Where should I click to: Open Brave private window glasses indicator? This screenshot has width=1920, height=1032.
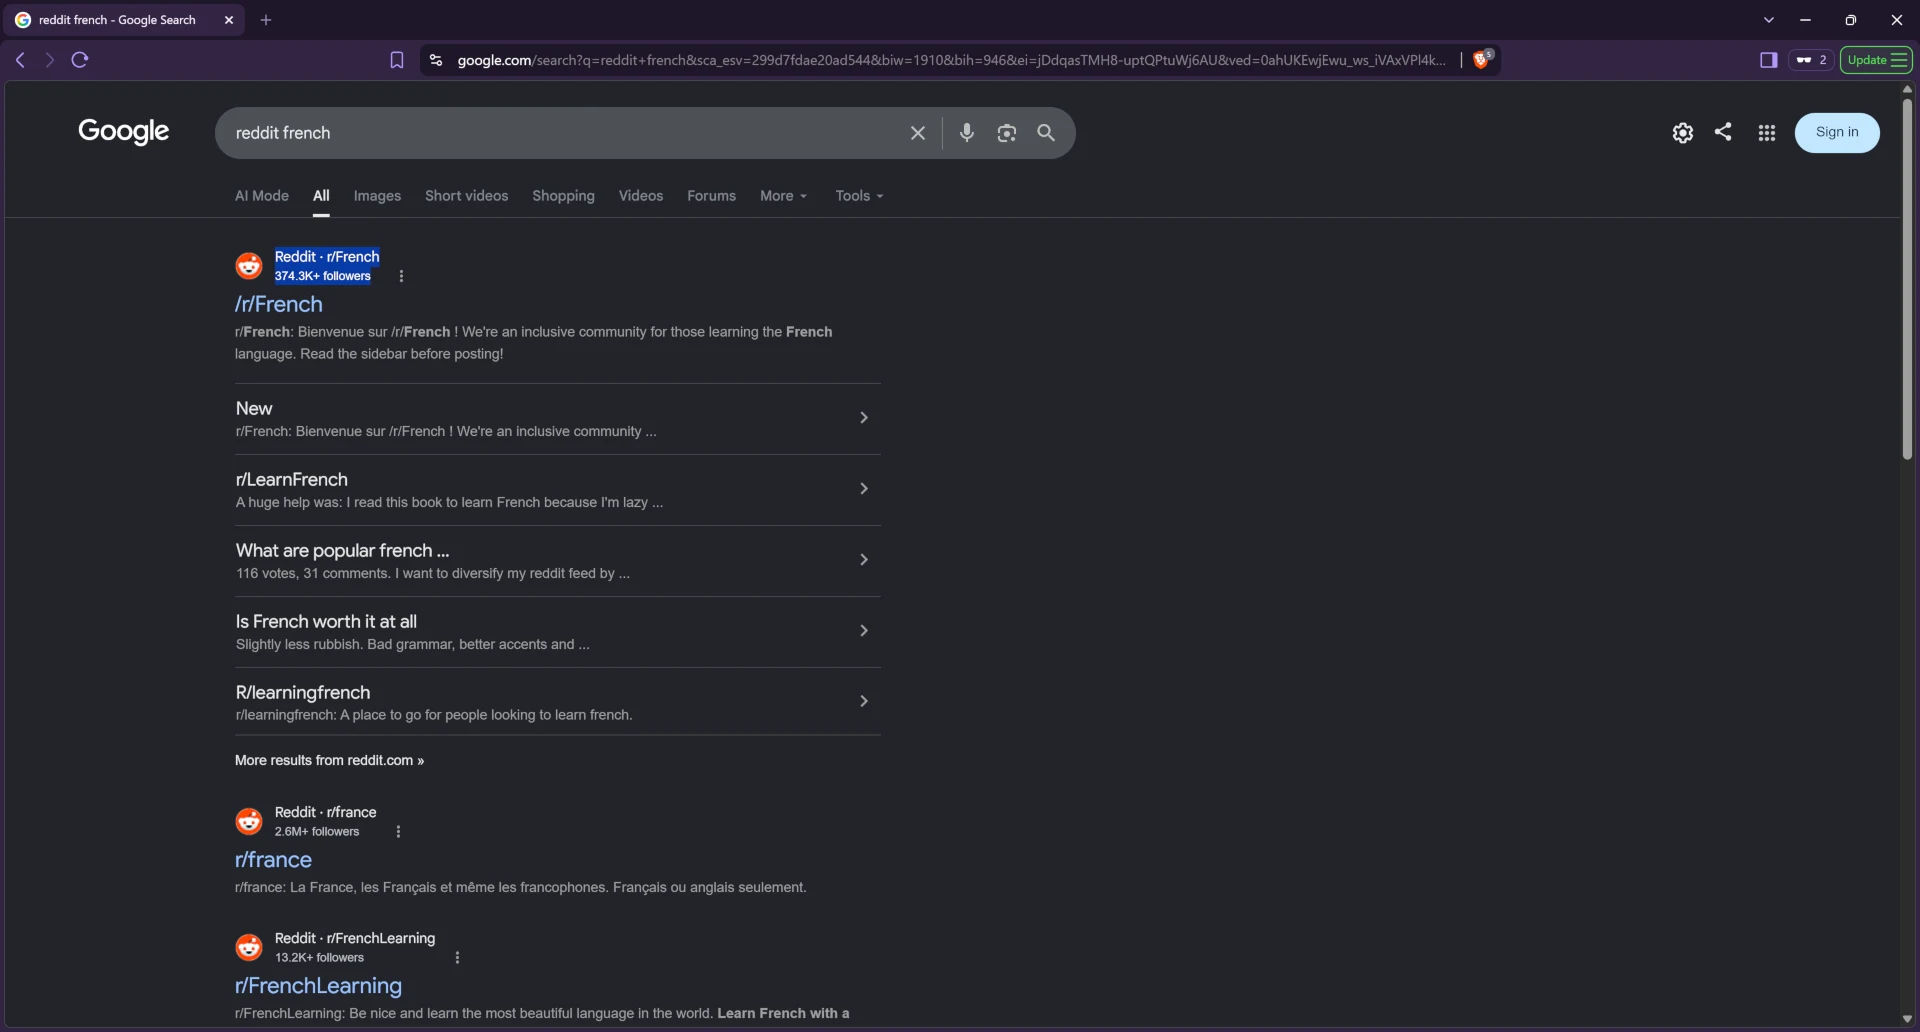(x=1811, y=60)
